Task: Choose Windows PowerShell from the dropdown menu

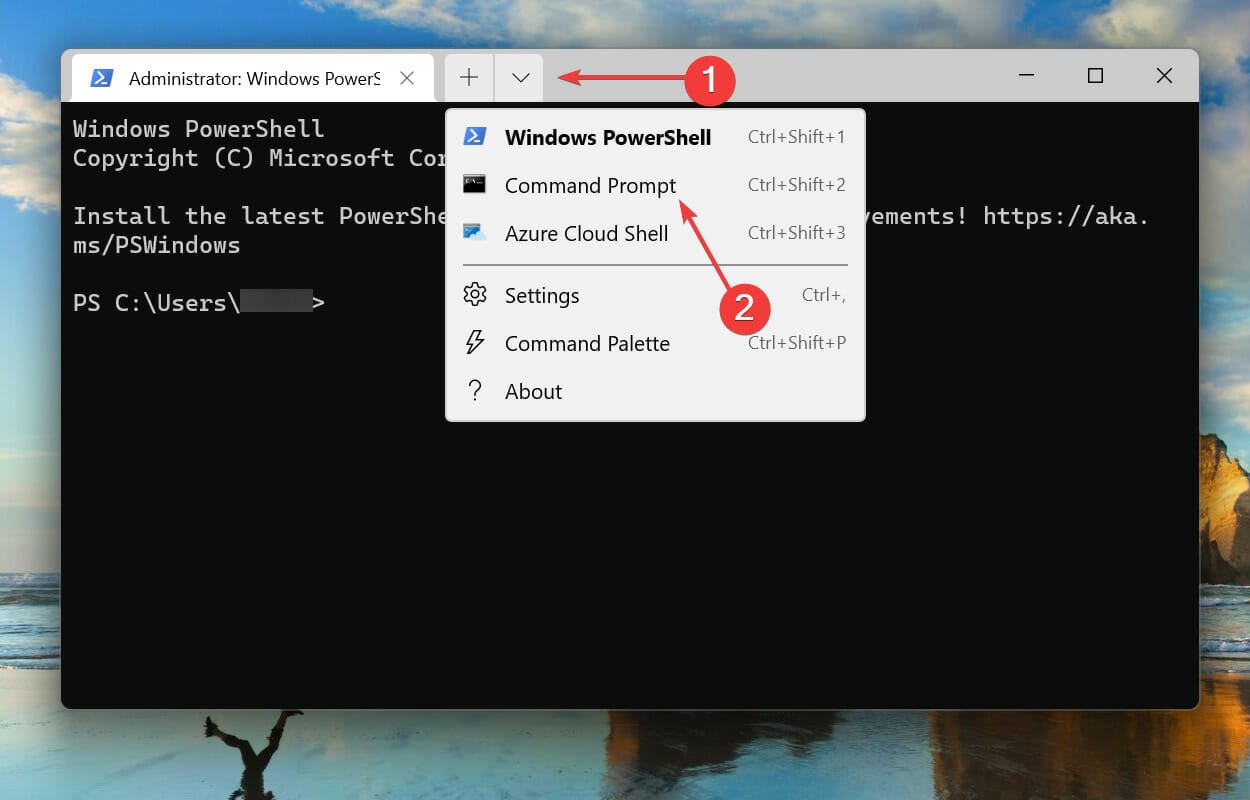Action: [x=655, y=137]
